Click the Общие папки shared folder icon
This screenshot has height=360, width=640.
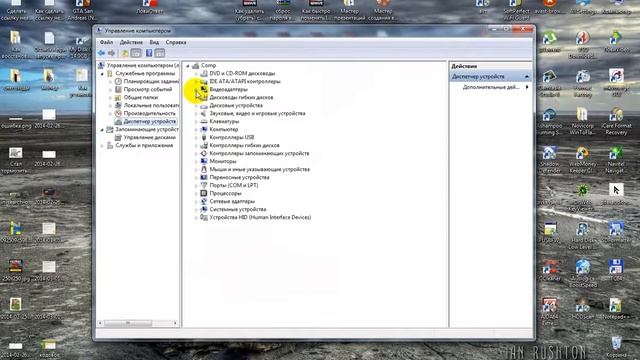click(118, 97)
